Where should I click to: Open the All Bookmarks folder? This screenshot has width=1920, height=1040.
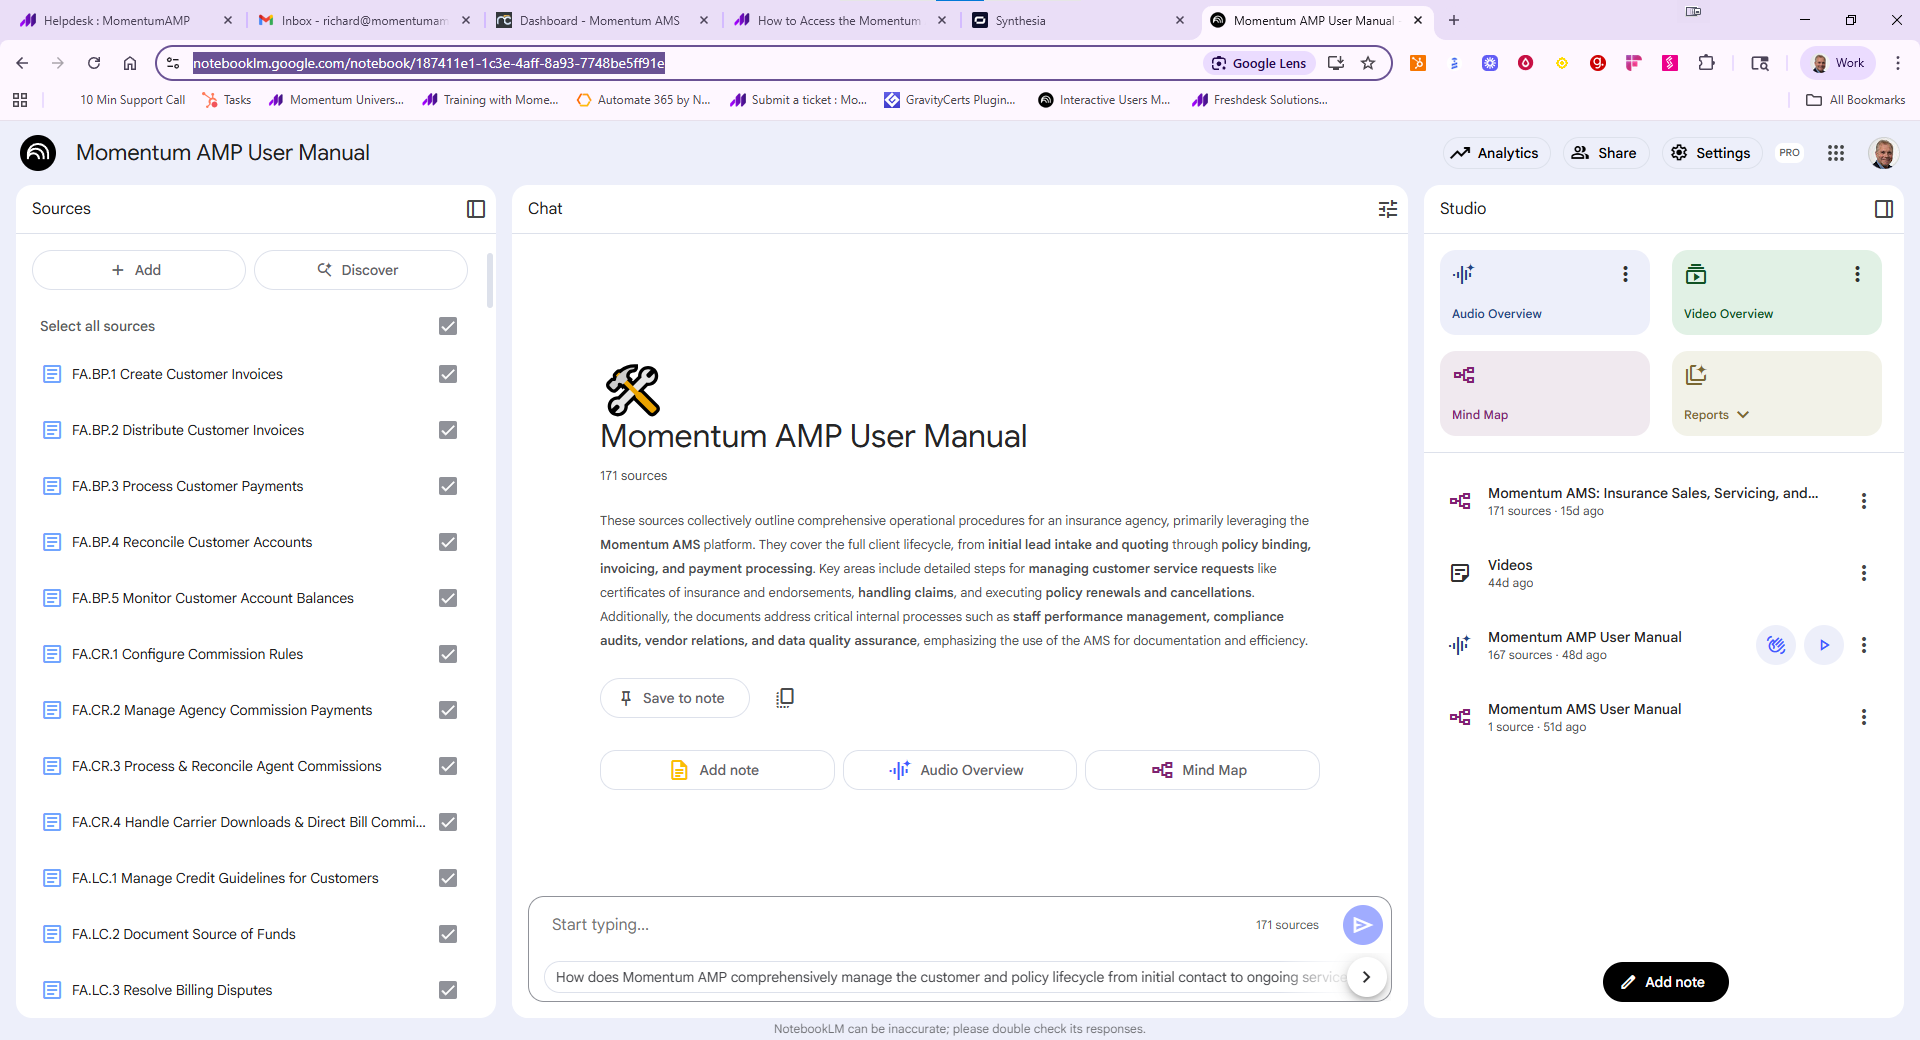pos(1856,100)
